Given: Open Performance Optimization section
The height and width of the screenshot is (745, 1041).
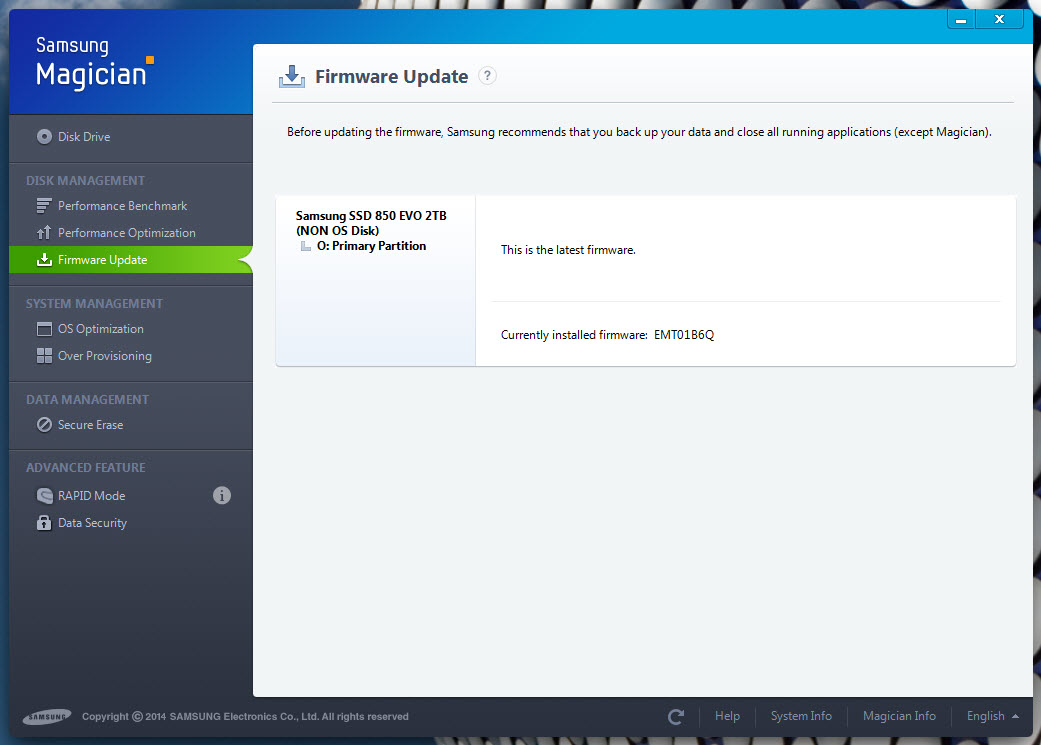Looking at the screenshot, I should pyautogui.click(x=127, y=233).
